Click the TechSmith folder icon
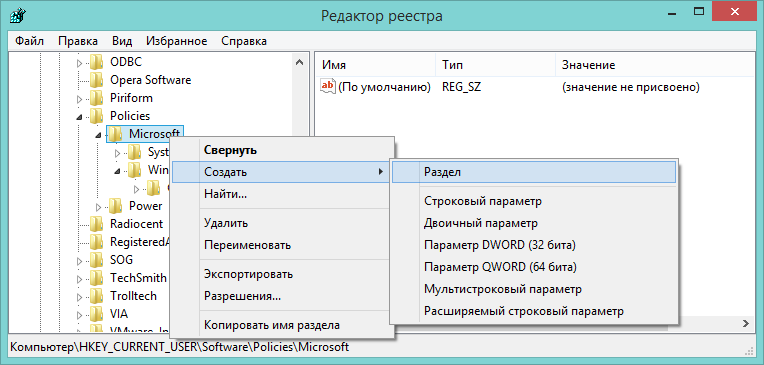The width and height of the screenshot is (764, 365). [x=96, y=278]
